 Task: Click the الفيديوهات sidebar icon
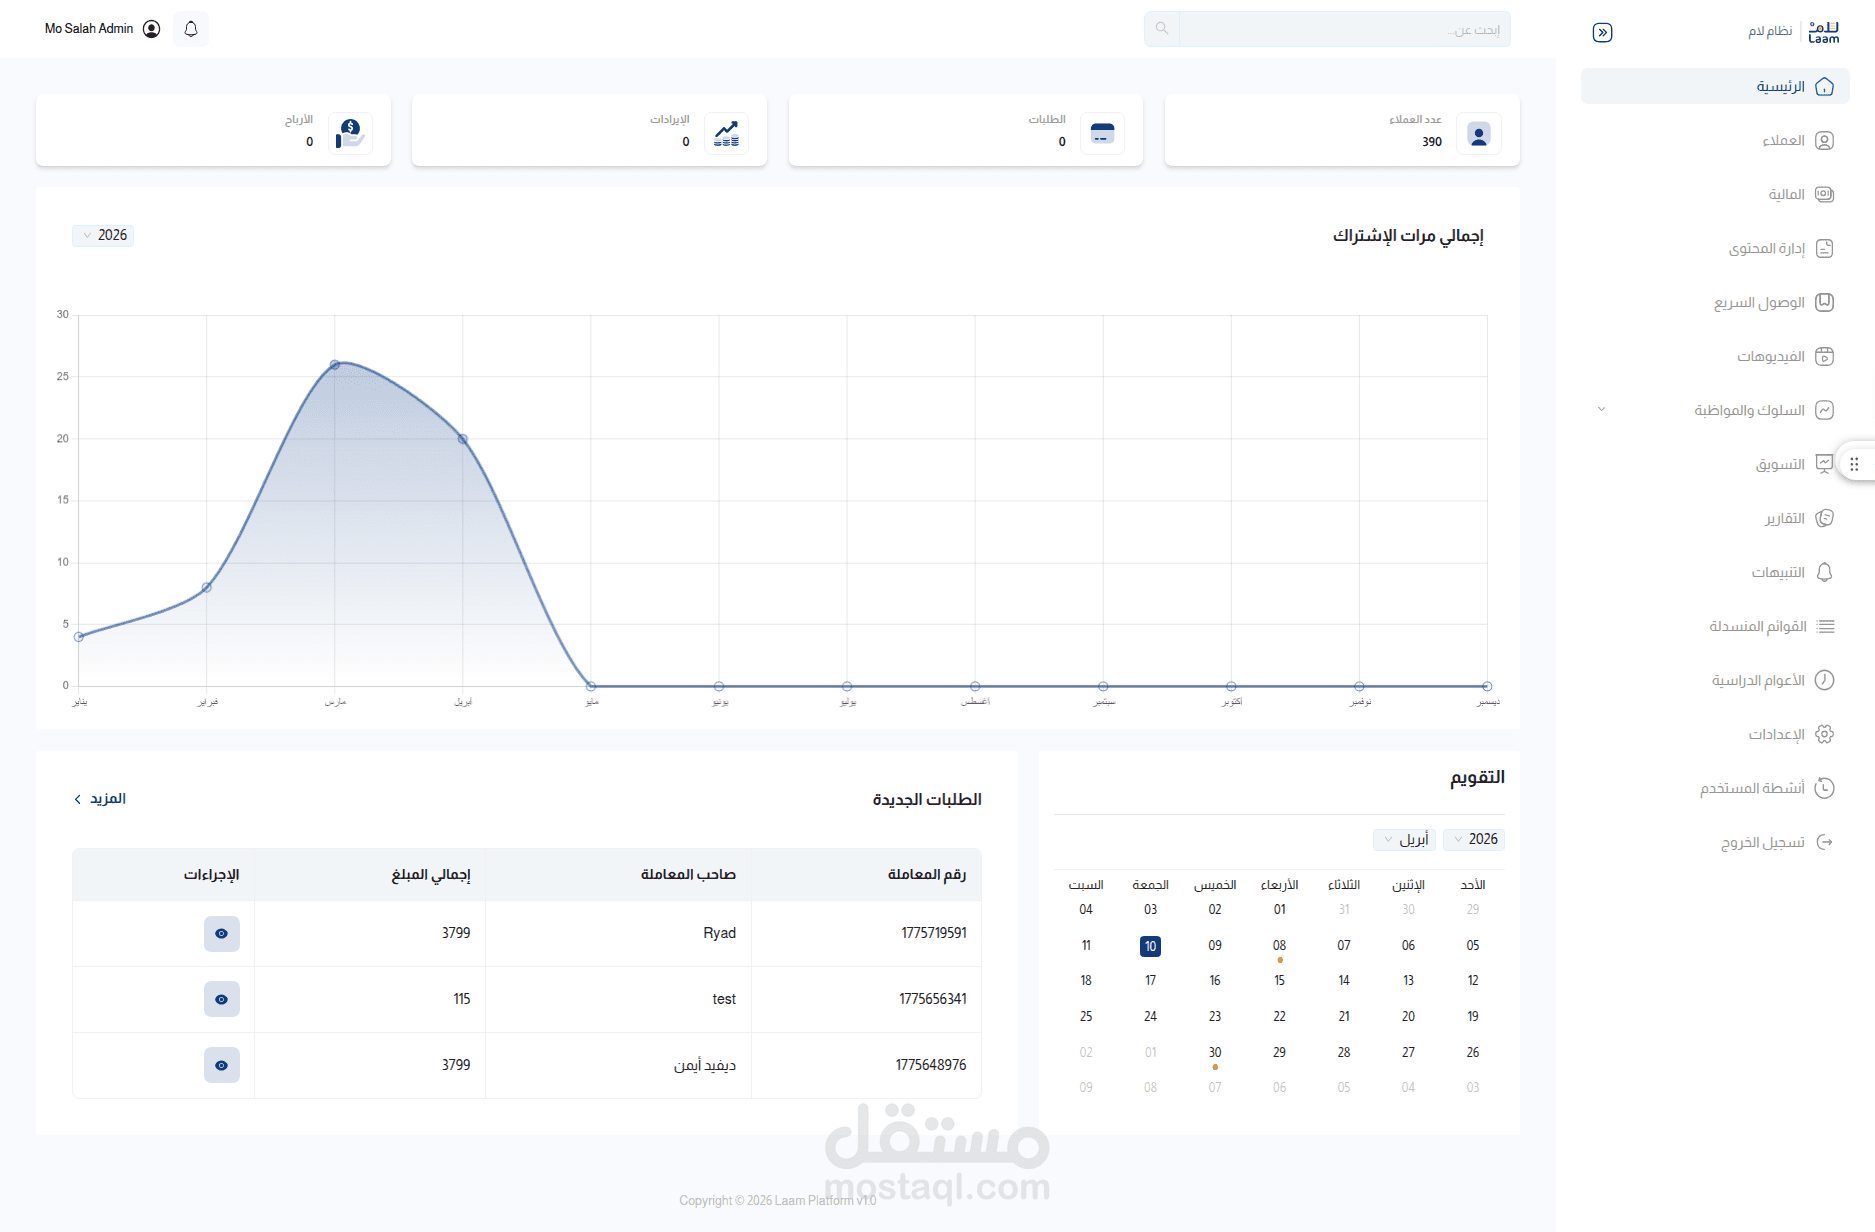coord(1824,357)
